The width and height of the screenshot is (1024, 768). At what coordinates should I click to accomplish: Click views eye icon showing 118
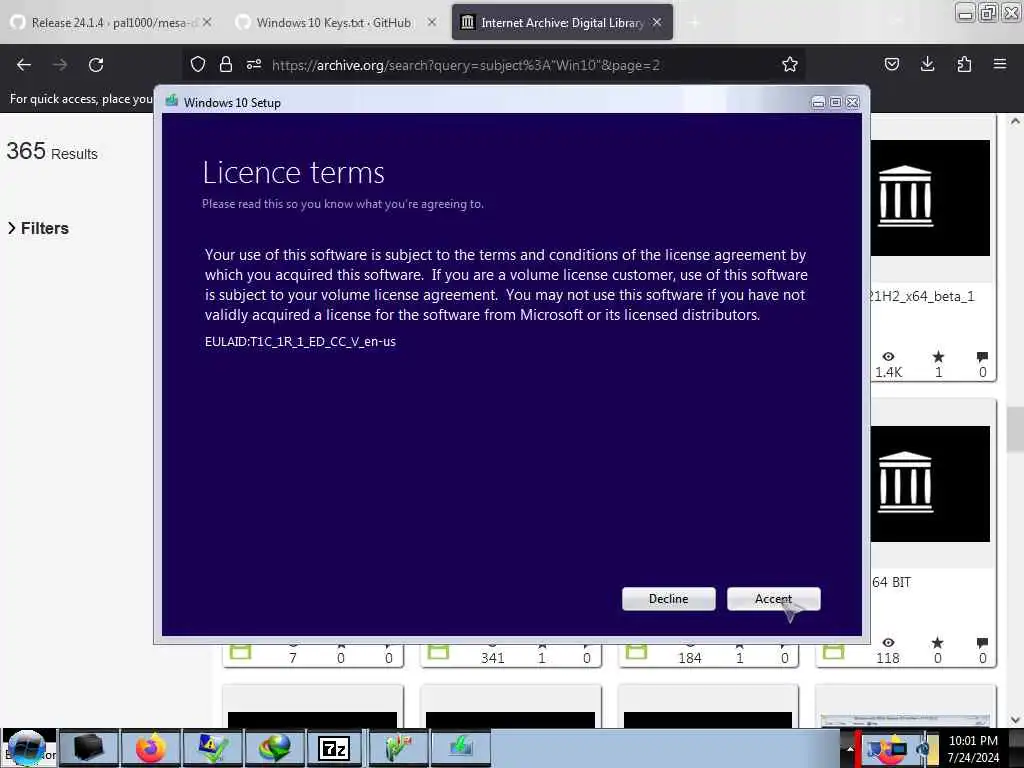pos(888,643)
